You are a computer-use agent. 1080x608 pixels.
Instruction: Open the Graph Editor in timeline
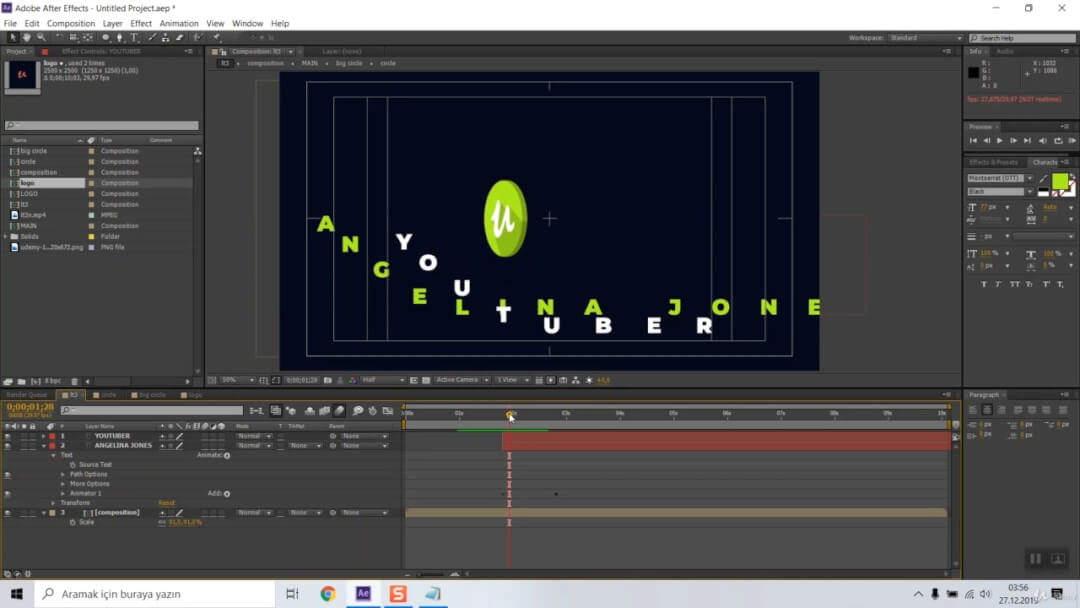click(x=388, y=411)
